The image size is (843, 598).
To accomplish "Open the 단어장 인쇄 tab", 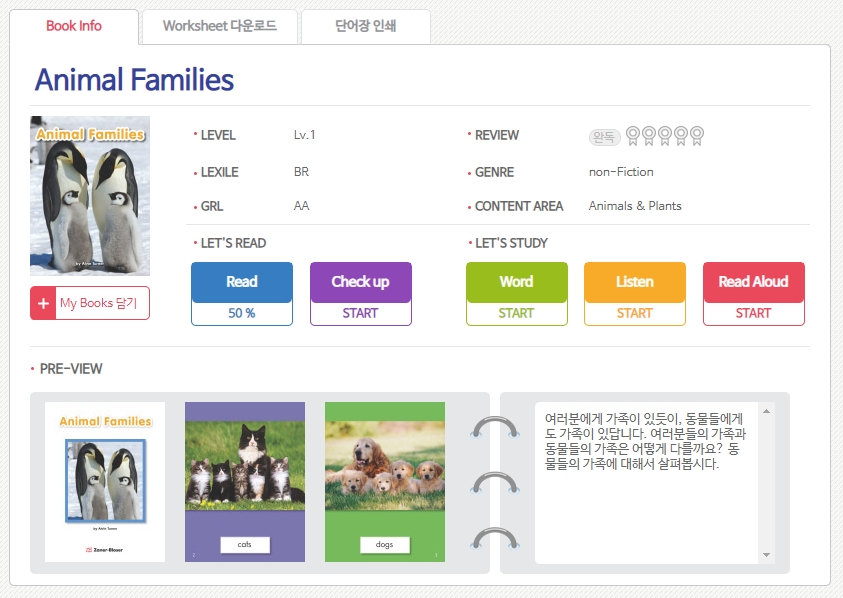I will pyautogui.click(x=366, y=26).
